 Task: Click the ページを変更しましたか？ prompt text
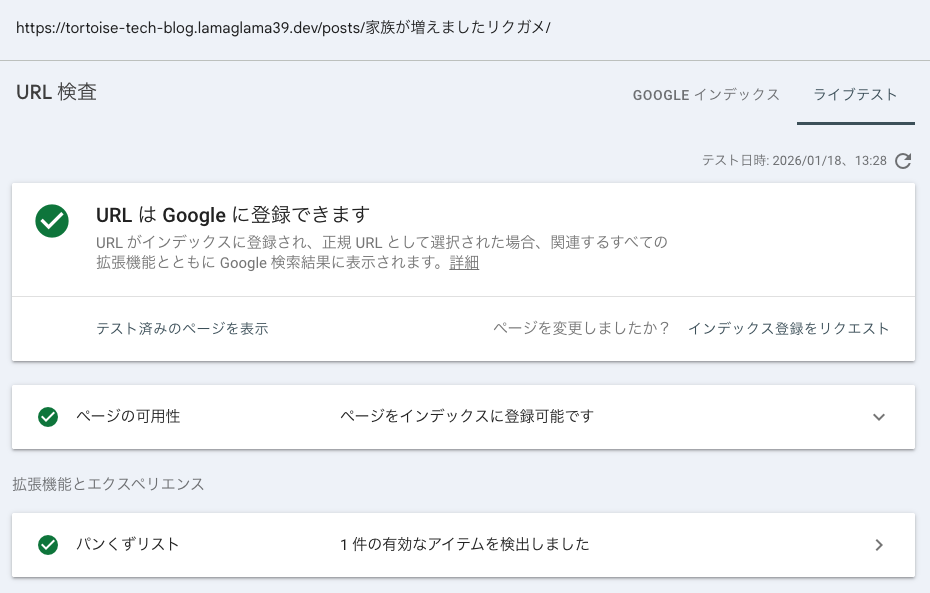[x=581, y=328]
